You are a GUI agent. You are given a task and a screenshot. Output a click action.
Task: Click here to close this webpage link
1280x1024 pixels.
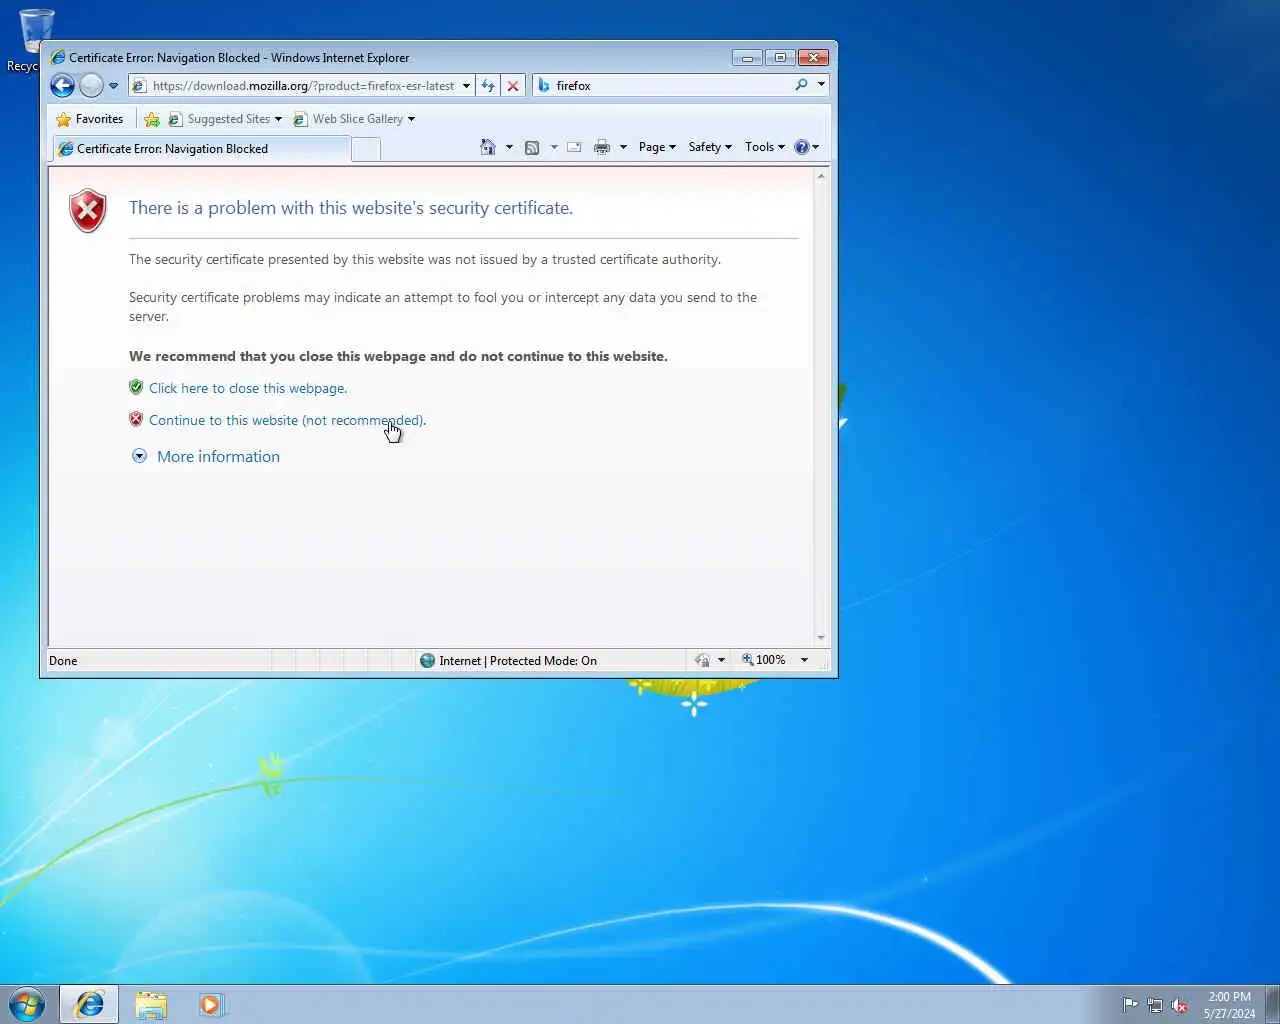coord(248,388)
